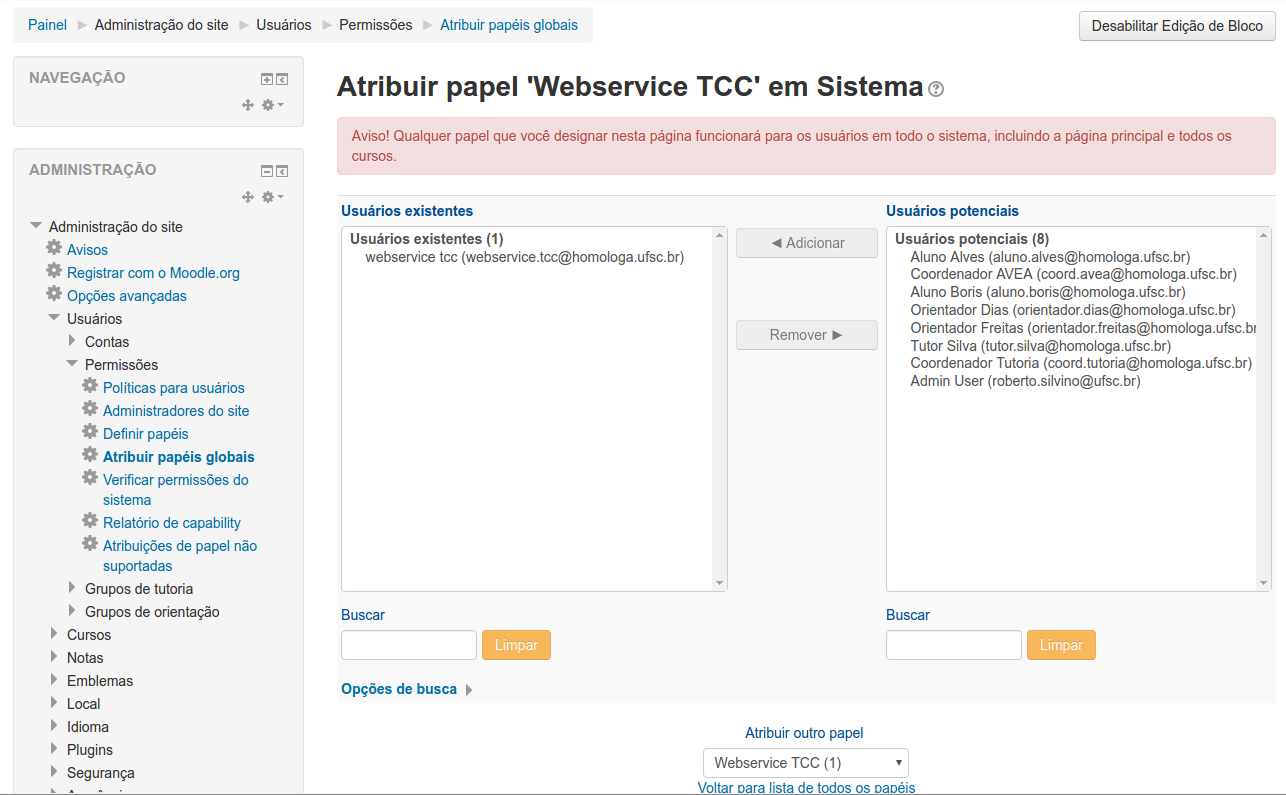Expand Grupos de tutoria node
This screenshot has height=795, width=1286.
pyautogui.click(x=72, y=588)
